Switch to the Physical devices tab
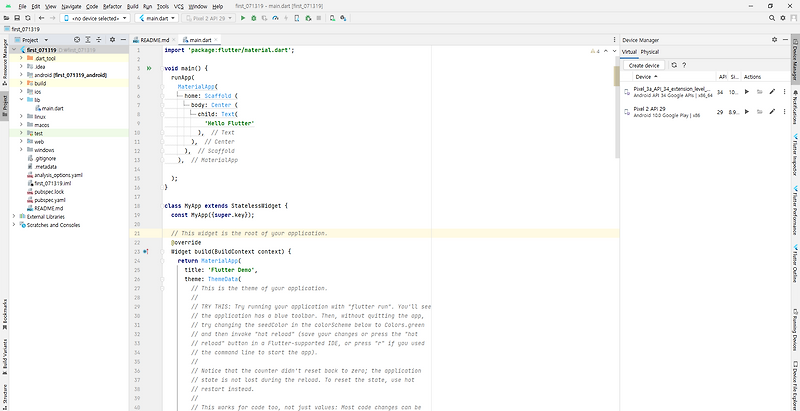The image size is (800, 411). (x=650, y=50)
